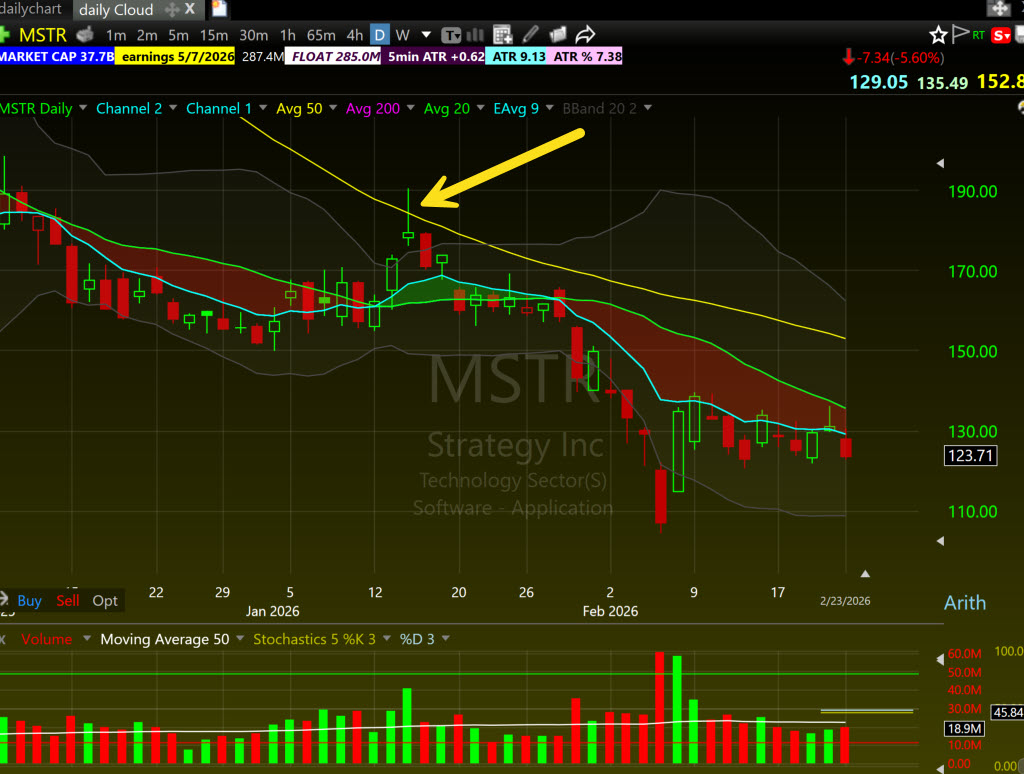Expand the EAvg 9 dropdown
1024x774 pixels.
[549, 108]
